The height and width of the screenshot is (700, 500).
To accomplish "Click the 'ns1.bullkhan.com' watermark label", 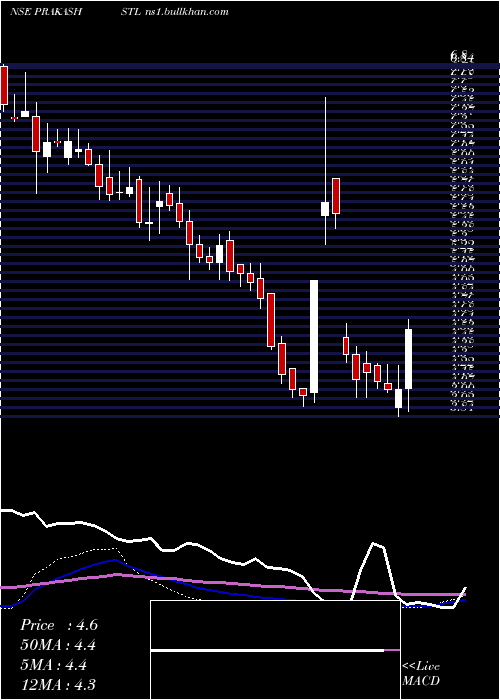I will tap(187, 12).
